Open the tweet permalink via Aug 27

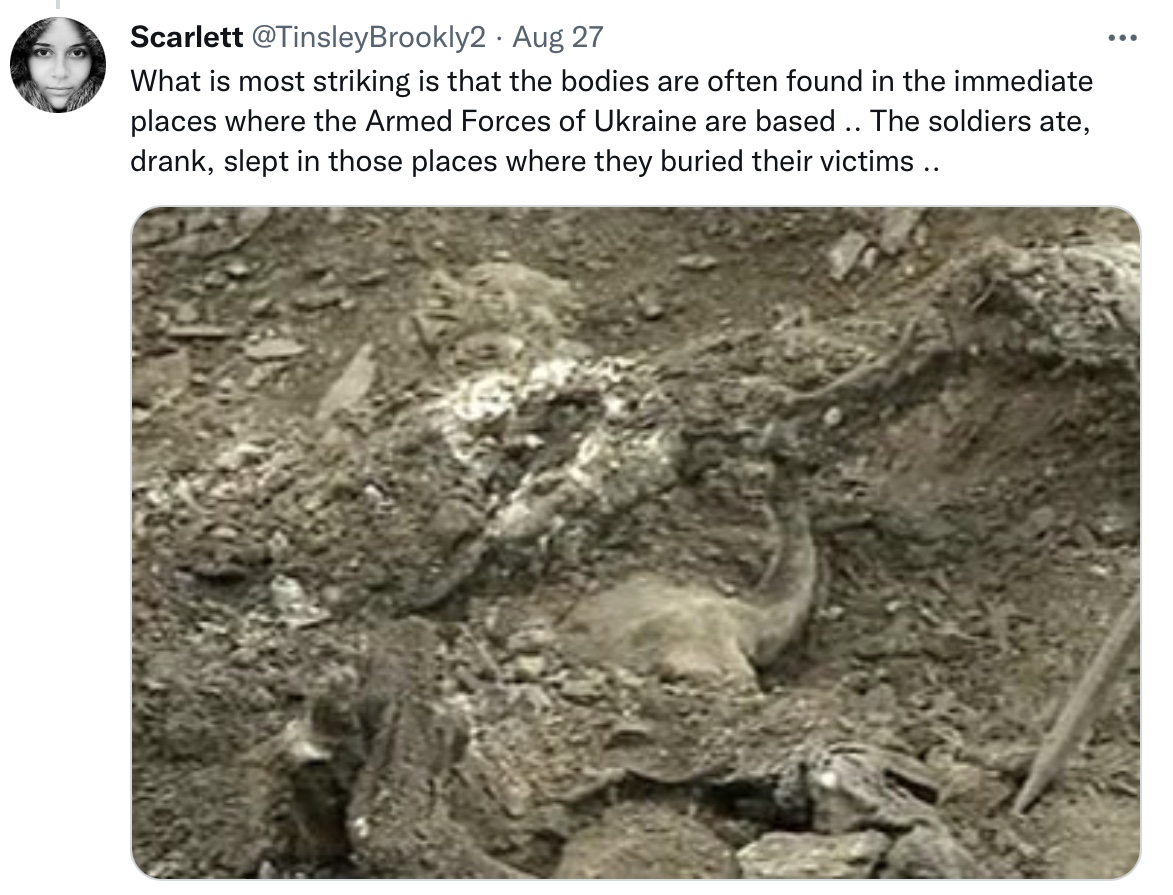tap(557, 37)
